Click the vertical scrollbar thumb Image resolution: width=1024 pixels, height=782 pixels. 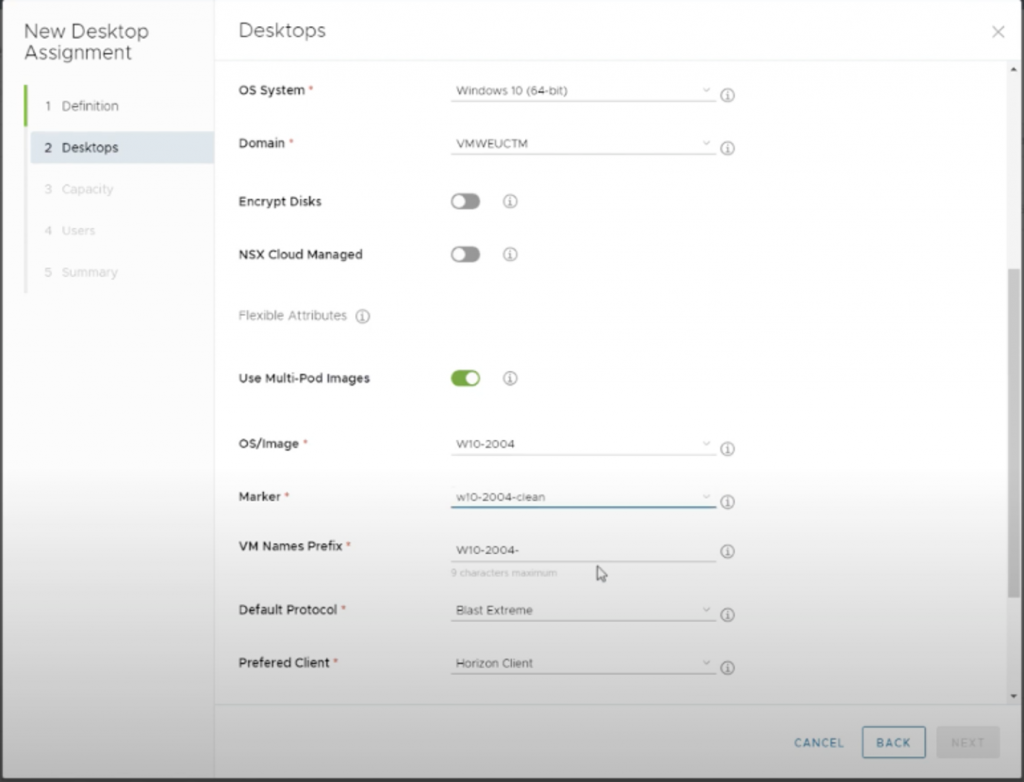pyautogui.click(x=1014, y=435)
